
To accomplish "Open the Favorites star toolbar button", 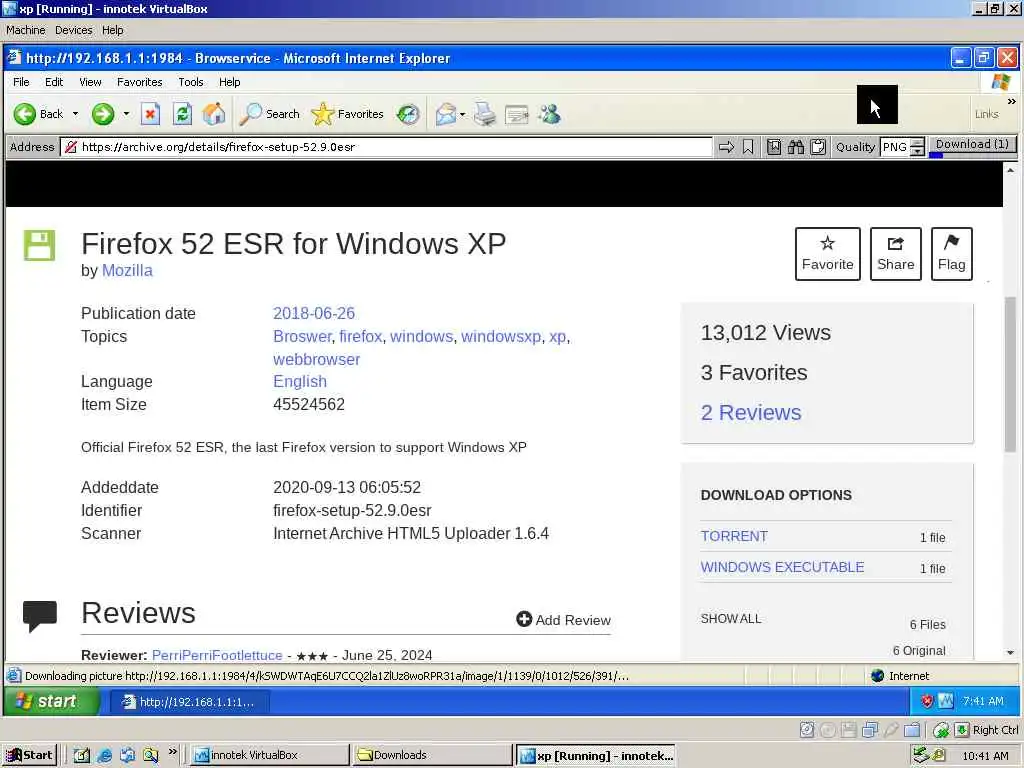I will 347,114.
